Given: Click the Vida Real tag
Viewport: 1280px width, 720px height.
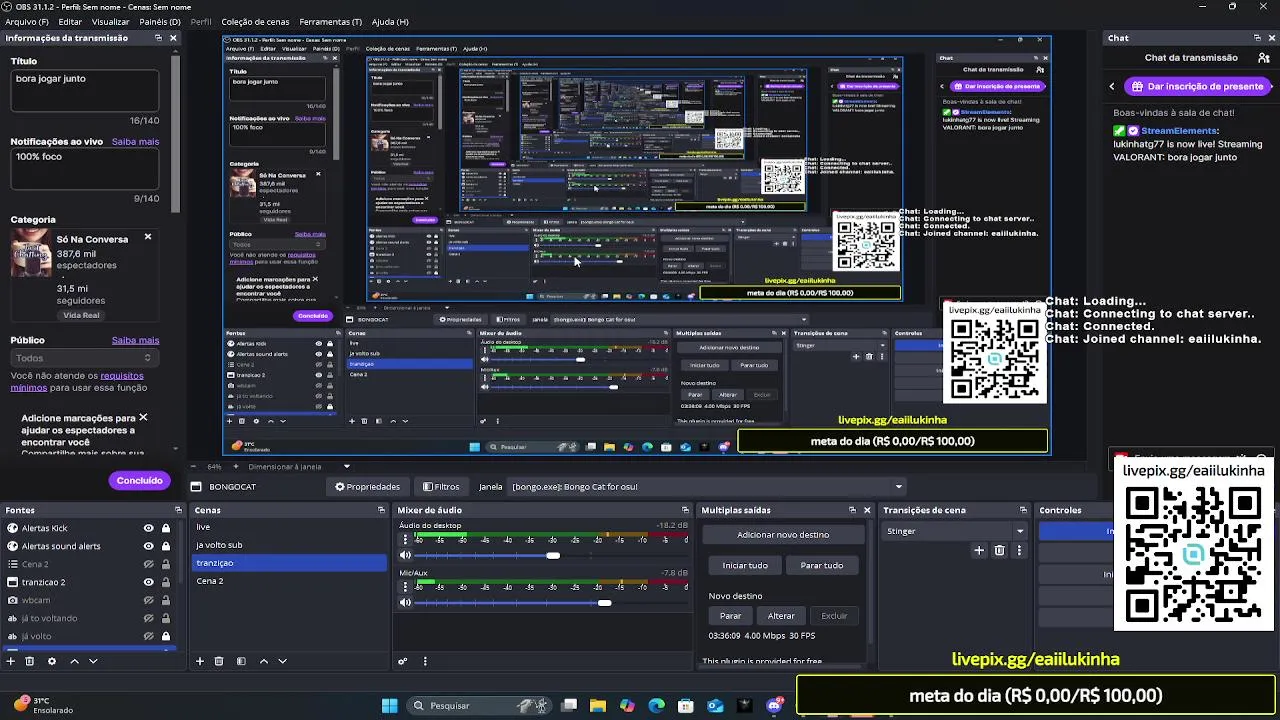Looking at the screenshot, I should [81, 315].
